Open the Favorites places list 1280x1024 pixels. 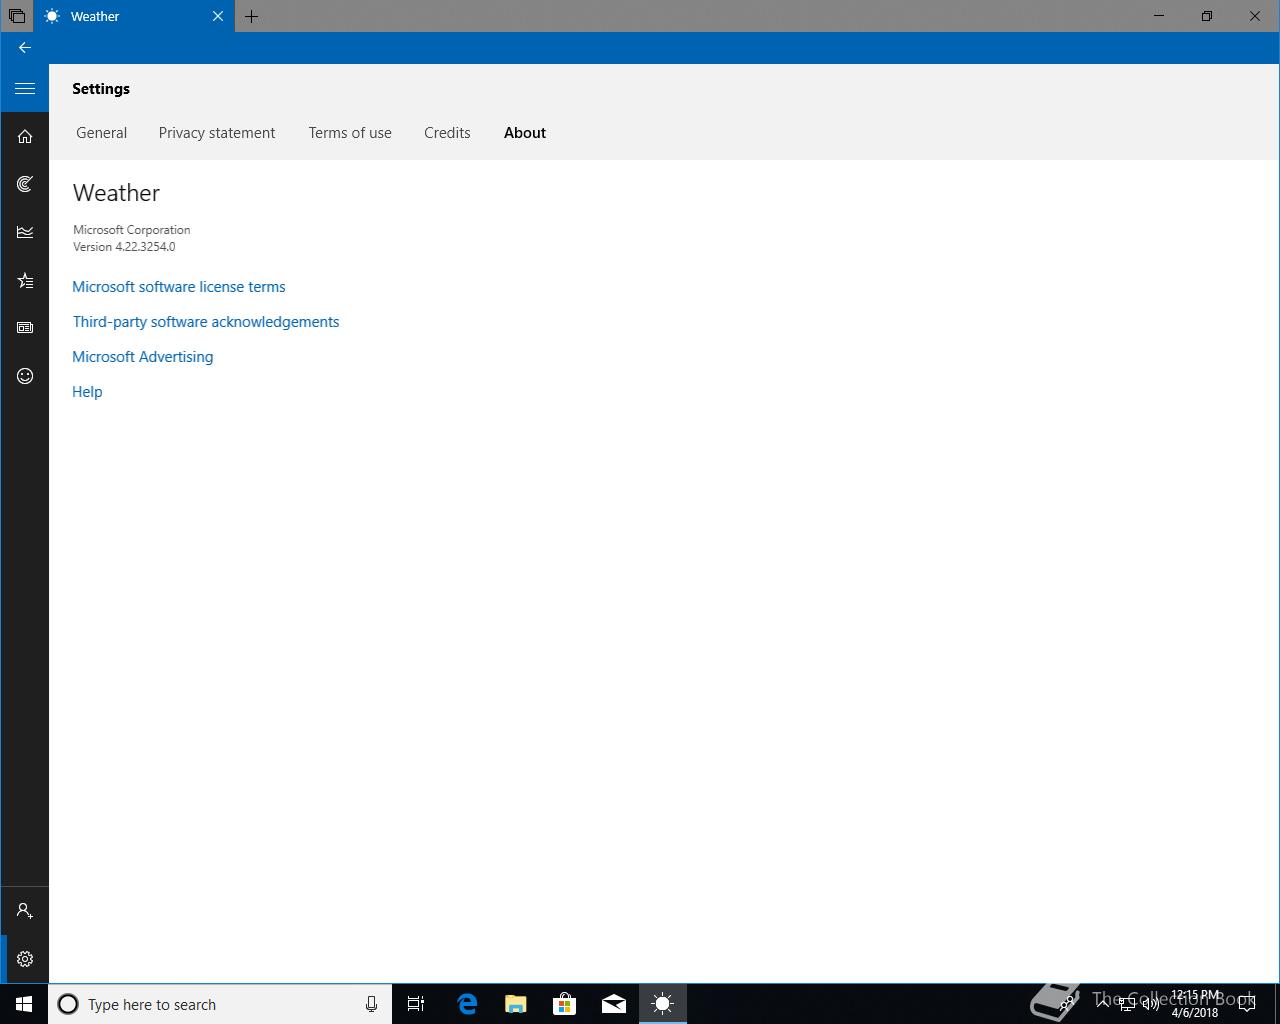(x=25, y=281)
